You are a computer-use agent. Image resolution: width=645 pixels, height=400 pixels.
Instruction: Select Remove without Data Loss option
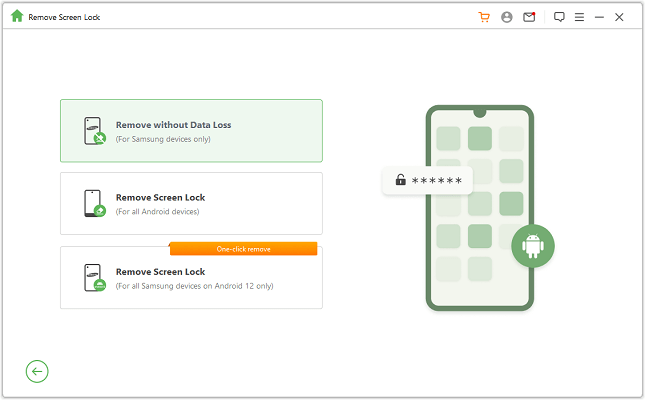click(191, 131)
